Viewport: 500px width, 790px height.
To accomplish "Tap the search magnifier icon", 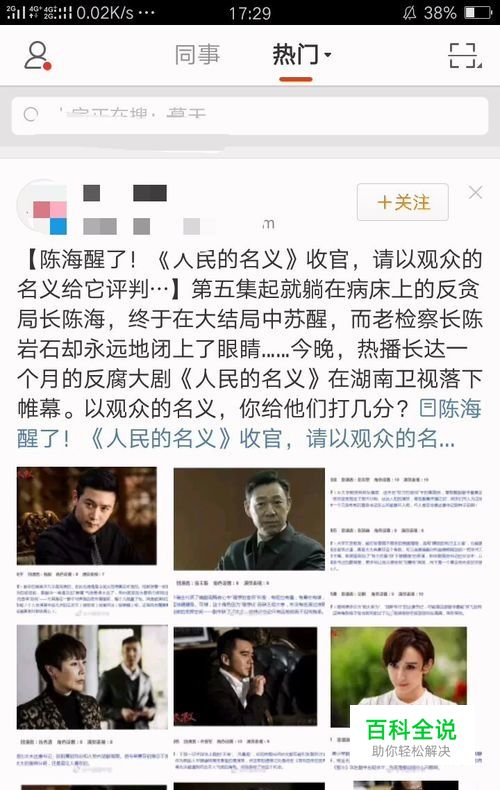I will (x=31, y=115).
